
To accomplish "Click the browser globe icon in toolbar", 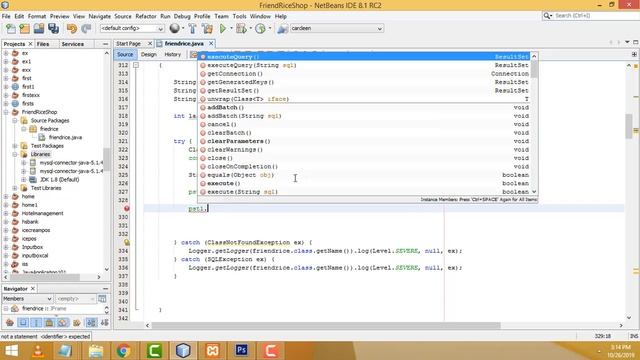I will click(175, 28).
